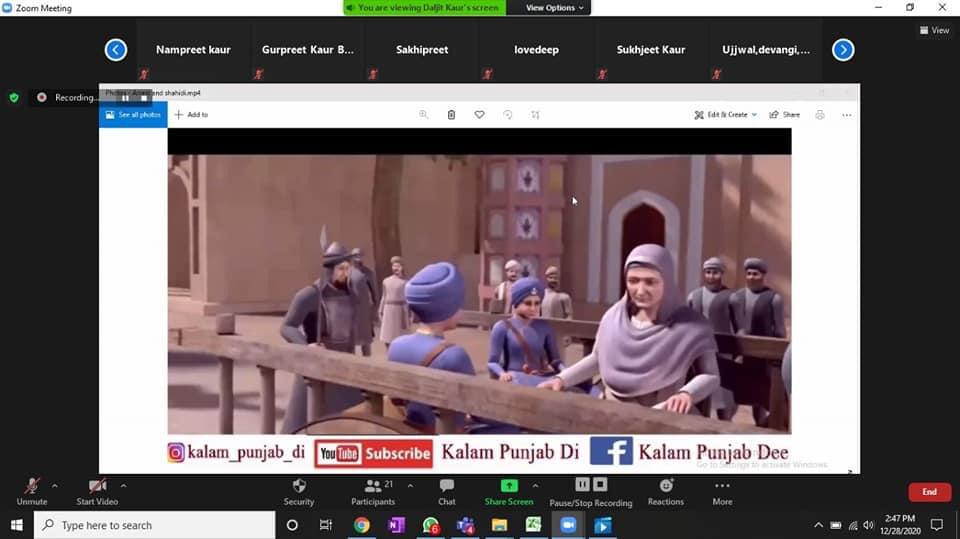Open the Windows Start menu
This screenshot has height=539, width=960.
pyautogui.click(x=17, y=525)
